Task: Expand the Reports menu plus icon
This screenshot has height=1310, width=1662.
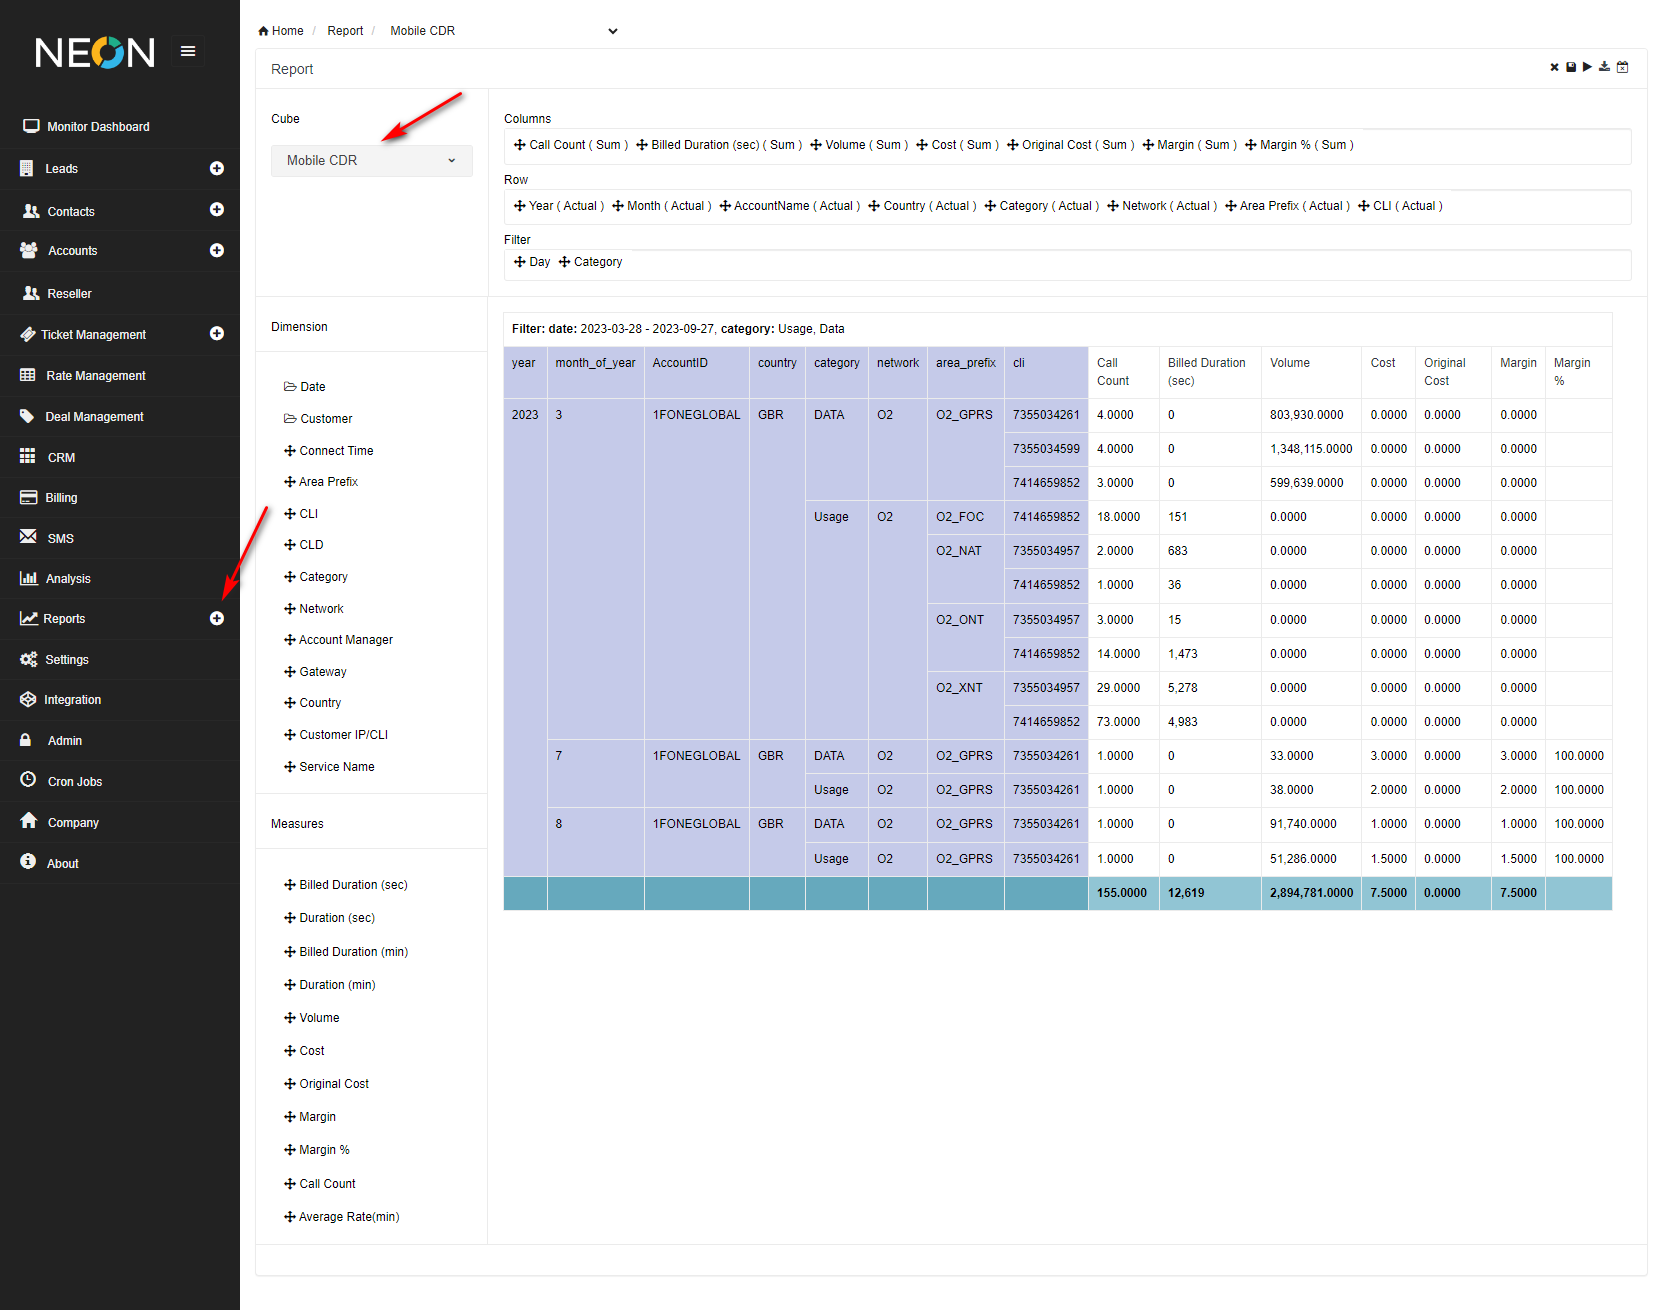Action: click(216, 619)
